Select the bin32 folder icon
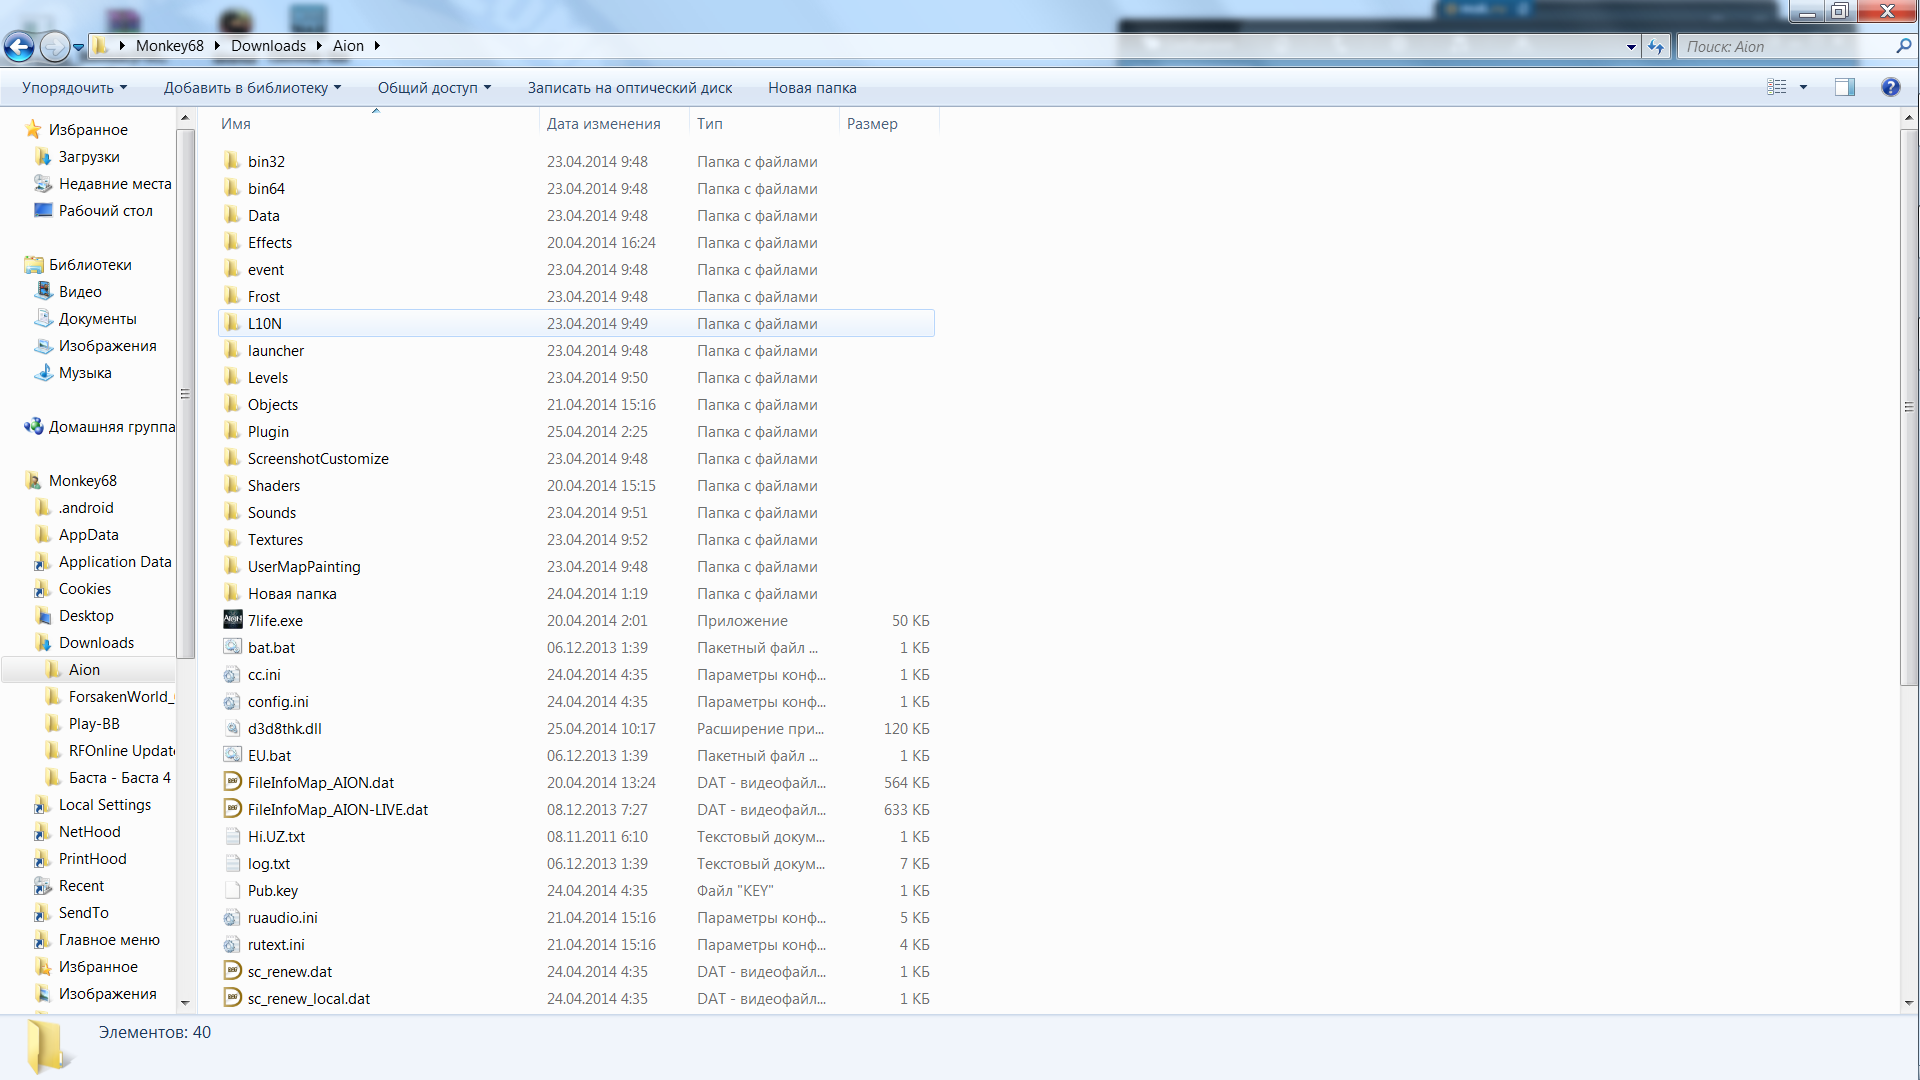This screenshot has height=1080, width=1920. point(232,161)
